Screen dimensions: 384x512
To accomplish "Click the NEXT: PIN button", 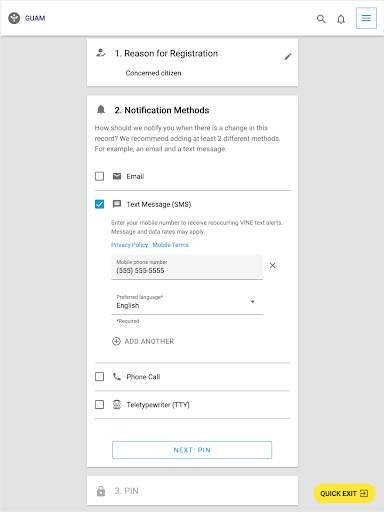I will pyautogui.click(x=192, y=450).
